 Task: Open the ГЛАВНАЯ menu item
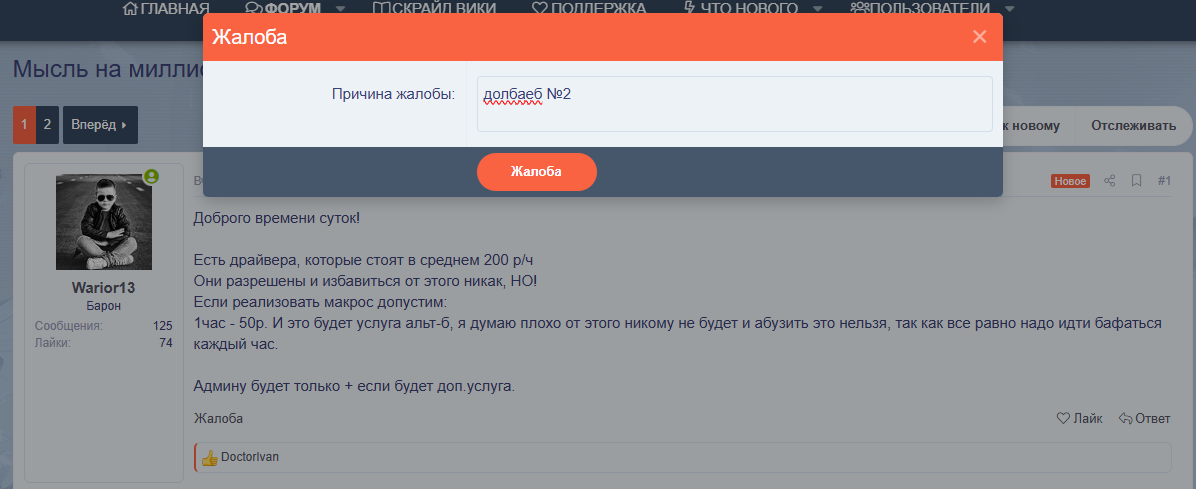tap(158, 9)
